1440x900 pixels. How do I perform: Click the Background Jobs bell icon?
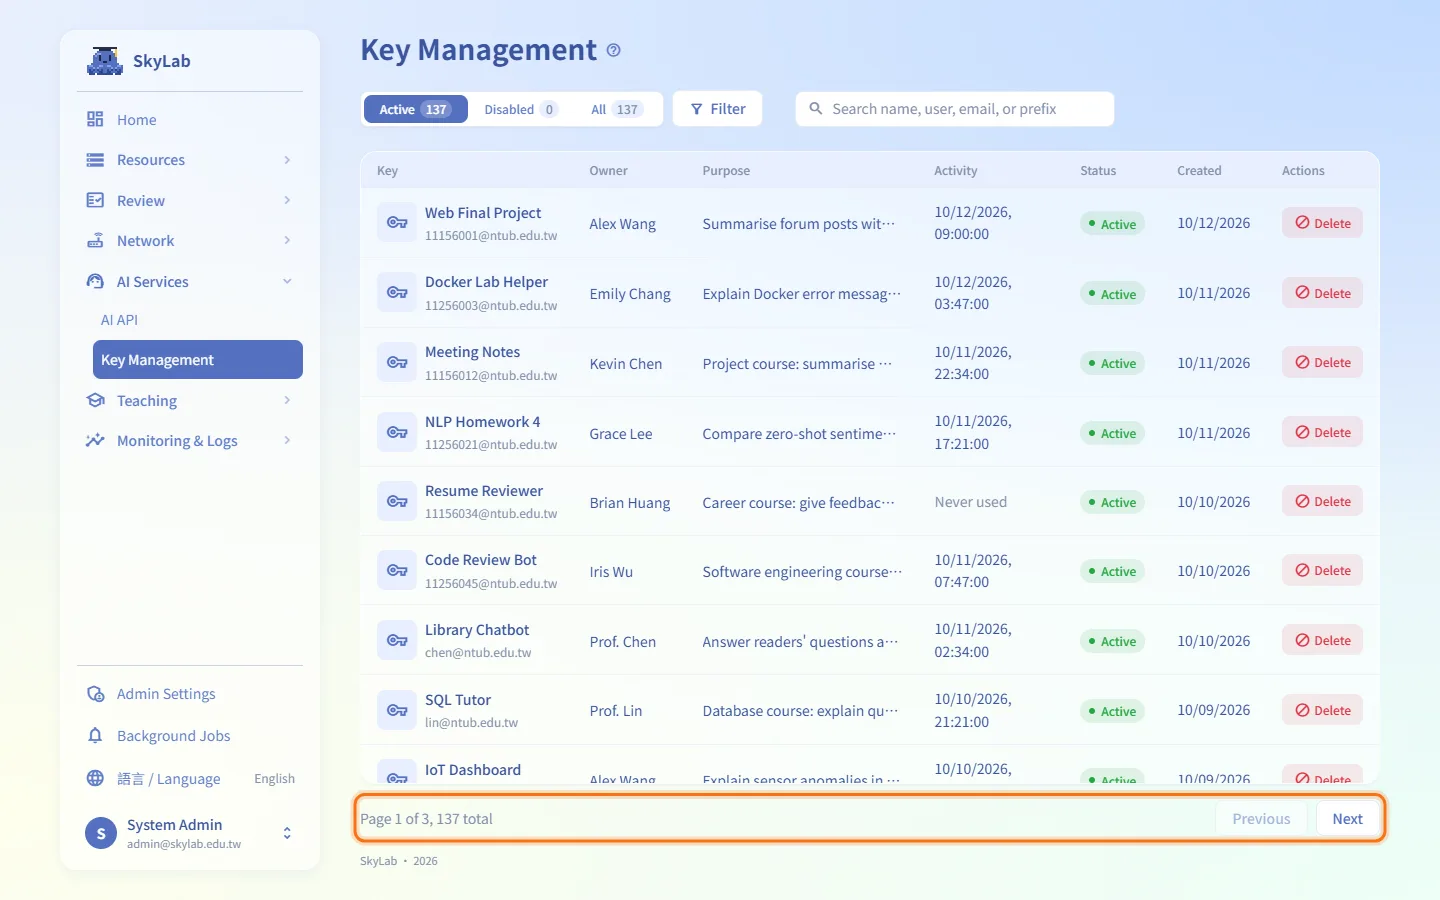pyautogui.click(x=95, y=736)
